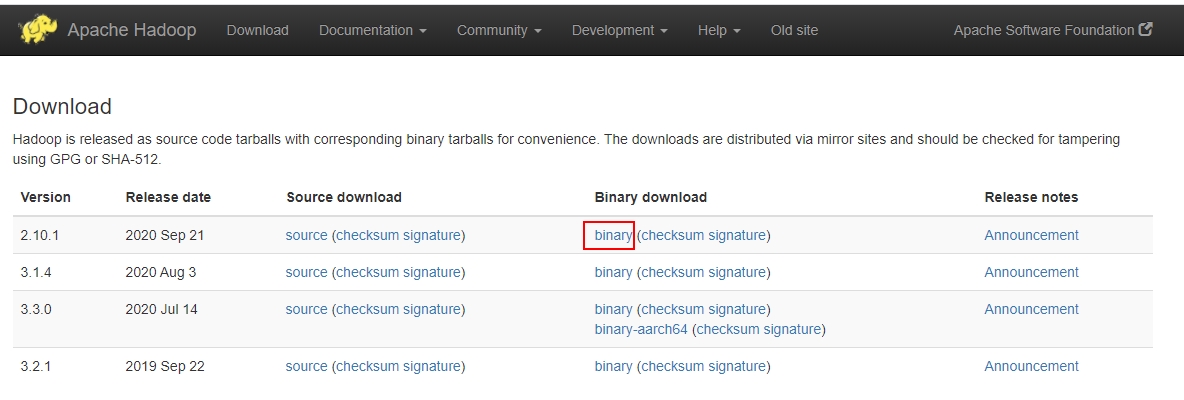
Task: Expand the Community dropdown
Action: [499, 30]
